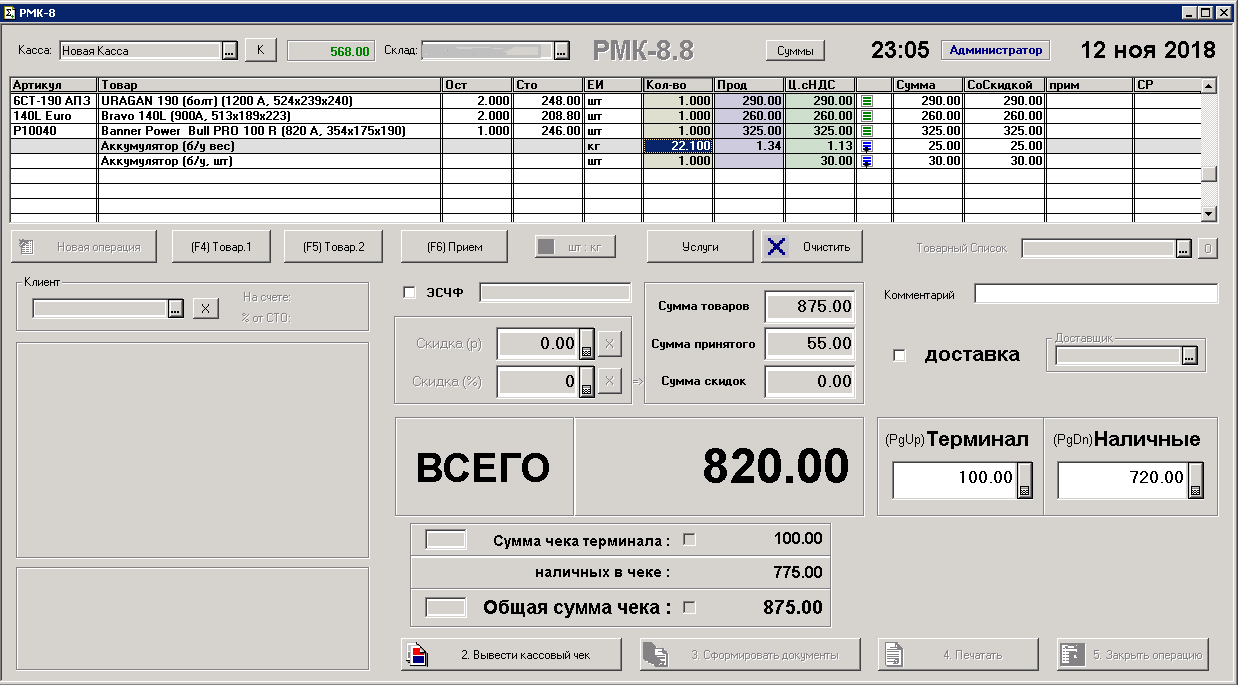
Task: Open the Склад selection ellipsis button
Action: [x=562, y=51]
